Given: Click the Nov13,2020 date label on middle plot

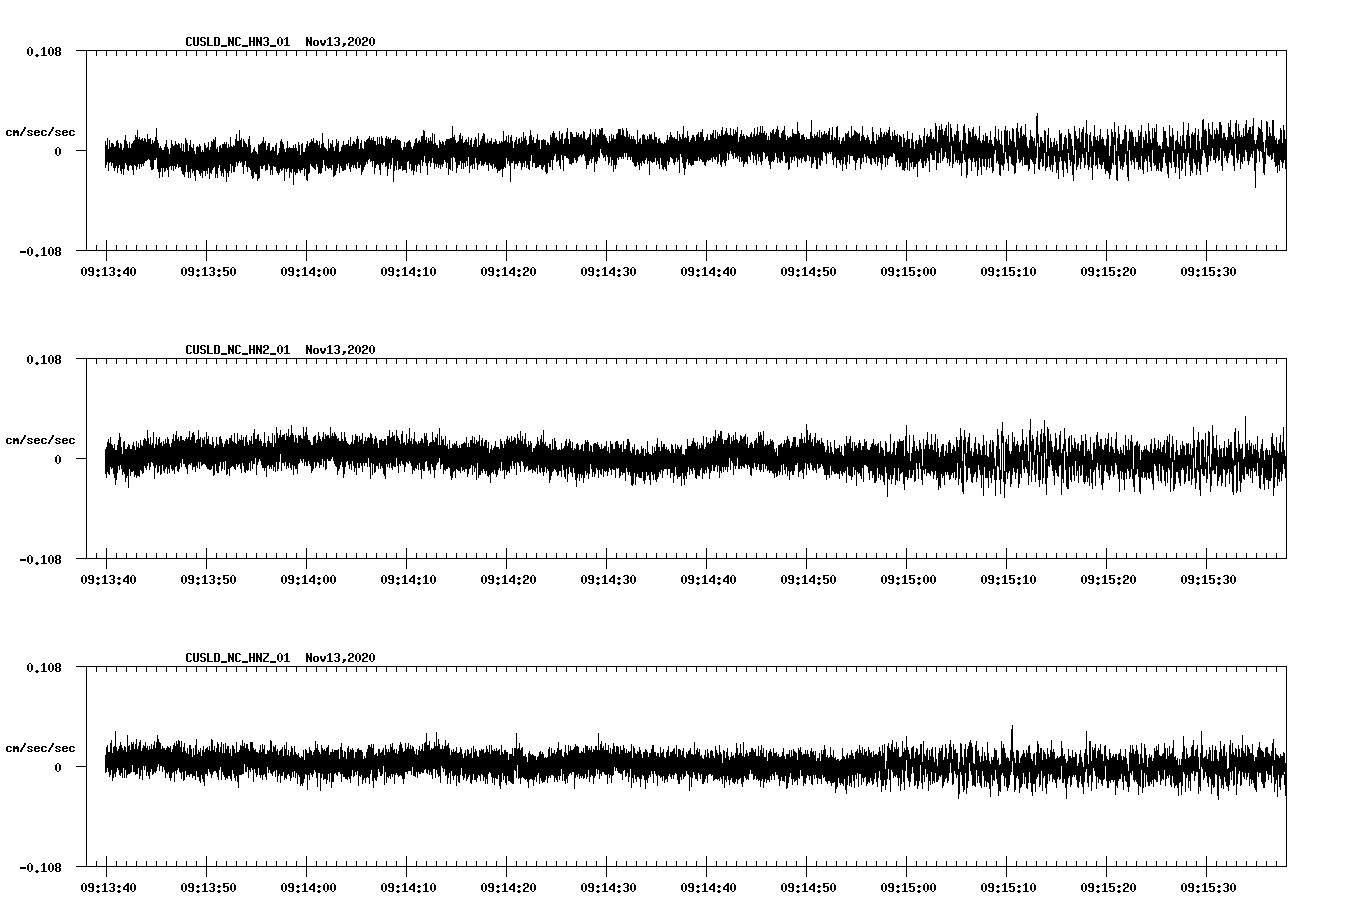Looking at the screenshot, I should (340, 348).
